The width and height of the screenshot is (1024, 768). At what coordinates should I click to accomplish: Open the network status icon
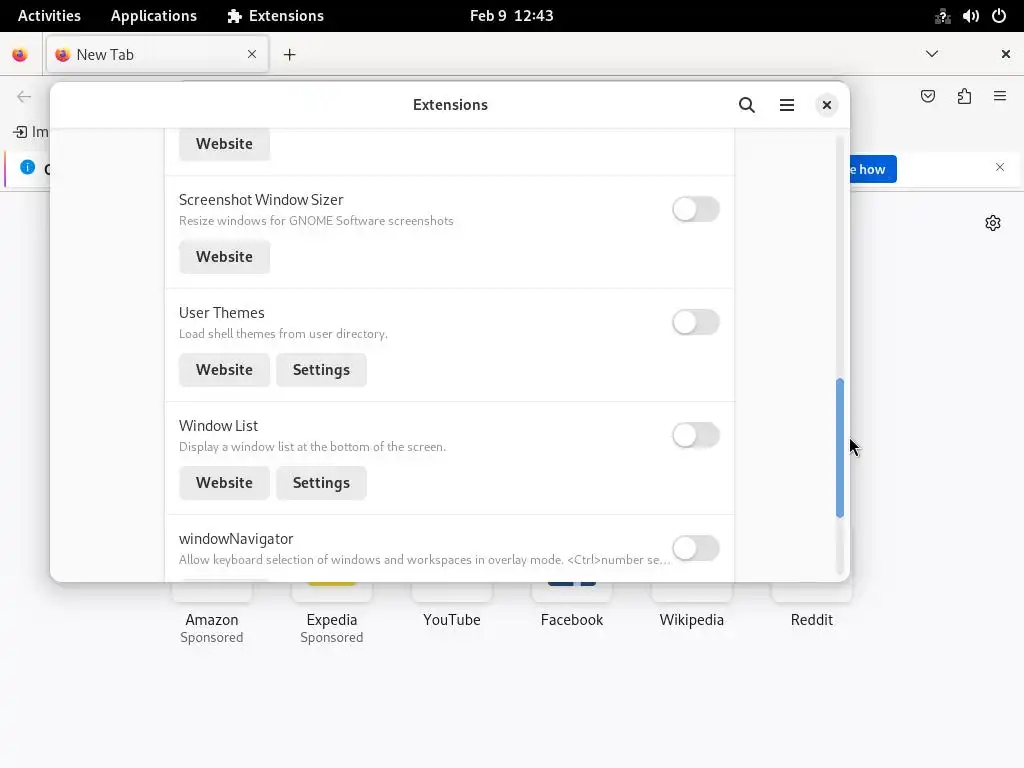click(x=942, y=16)
